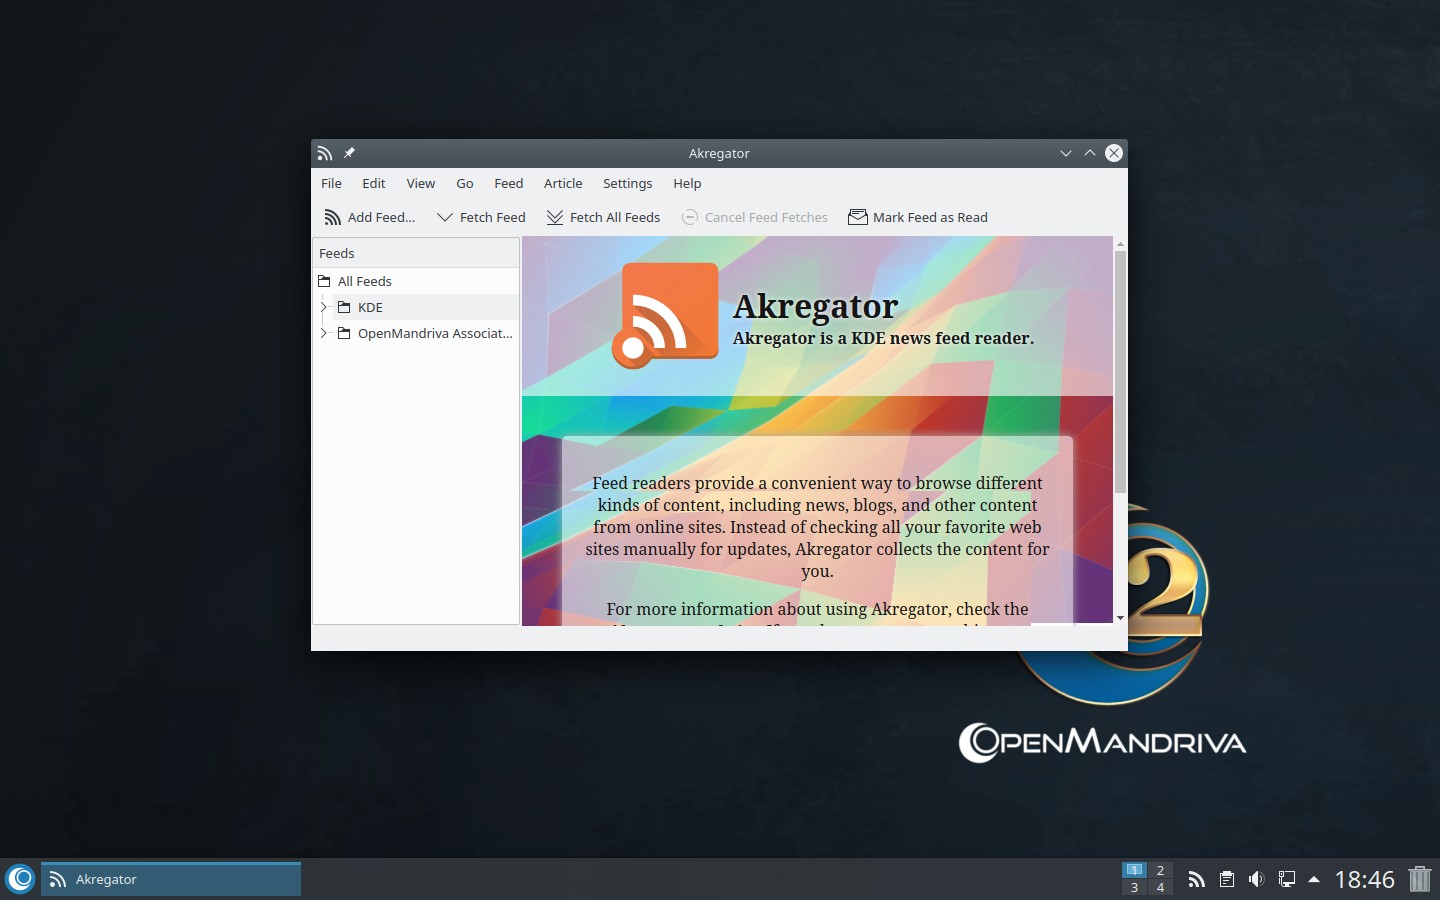Switch to virtual desktop 2
Image resolution: width=1440 pixels, height=900 pixels.
pos(1160,870)
